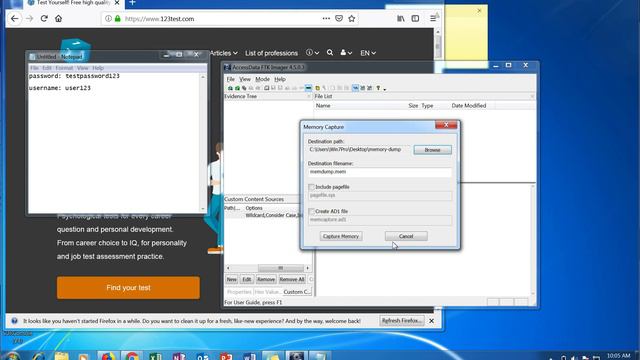The height and width of the screenshot is (360, 640).
Task: Select the Test Yourself Firefox tab
Action: coord(73,3)
